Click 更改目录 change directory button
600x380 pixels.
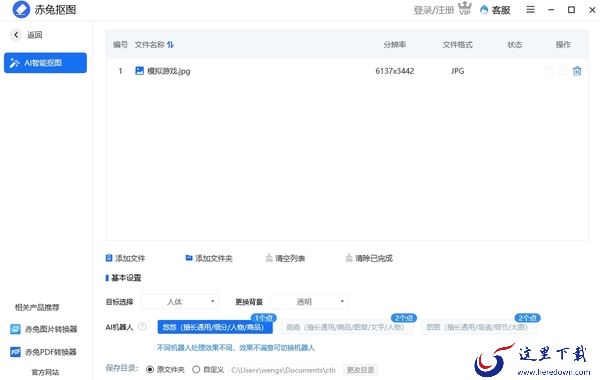coord(360,370)
